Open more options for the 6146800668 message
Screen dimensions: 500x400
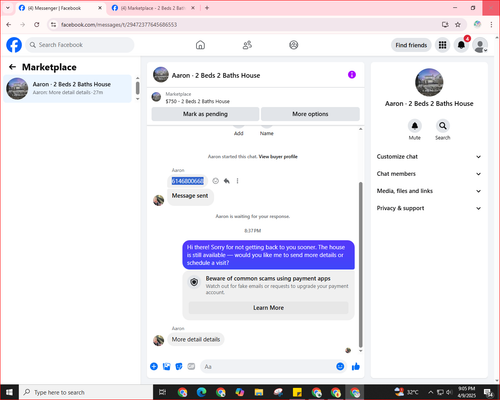tap(237, 181)
